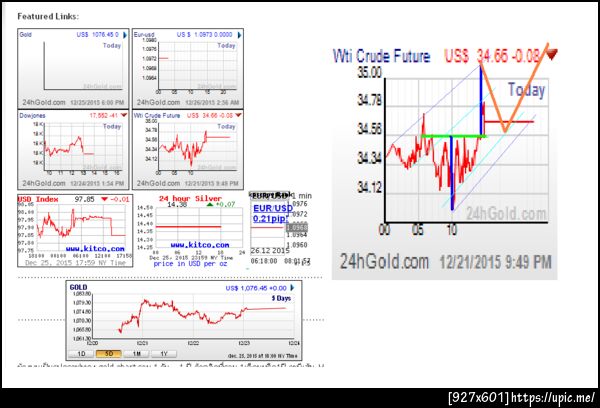
Task: Click the EUR/USD 0.21pip link
Action: (271, 214)
